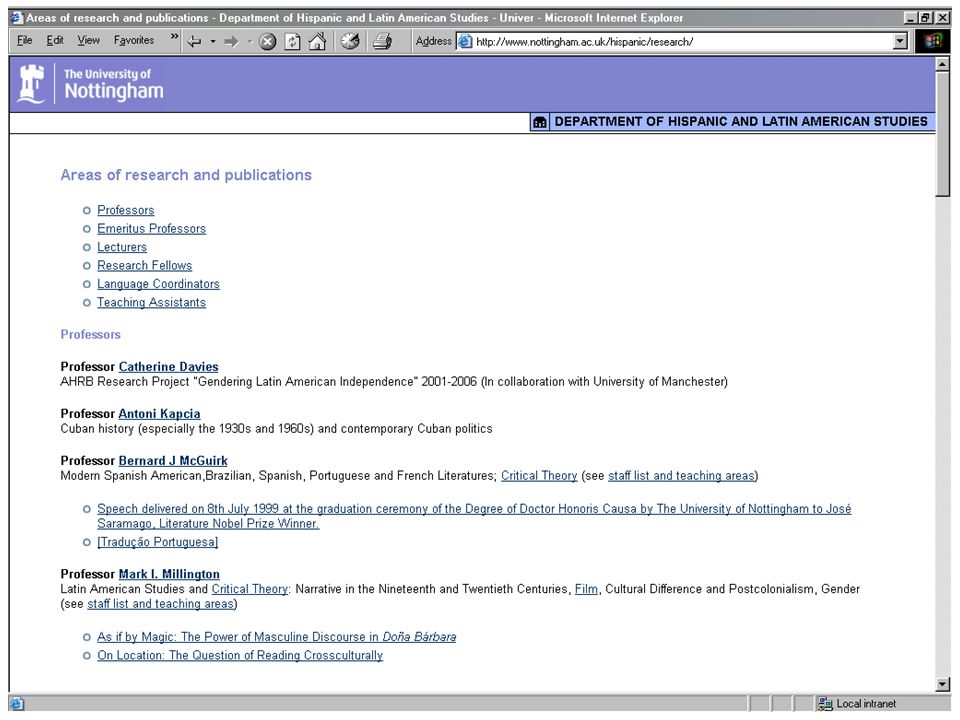Open the Edit menu

point(55,40)
